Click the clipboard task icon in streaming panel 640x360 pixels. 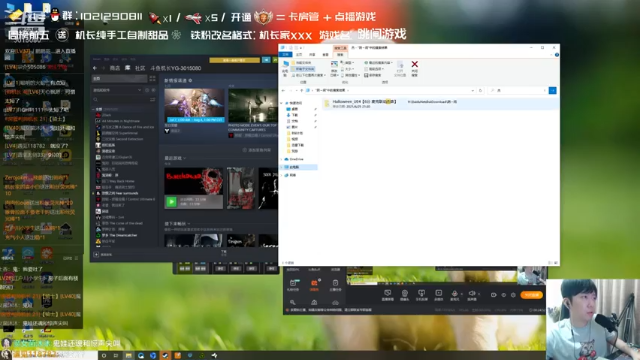pyautogui.click(x=335, y=283)
